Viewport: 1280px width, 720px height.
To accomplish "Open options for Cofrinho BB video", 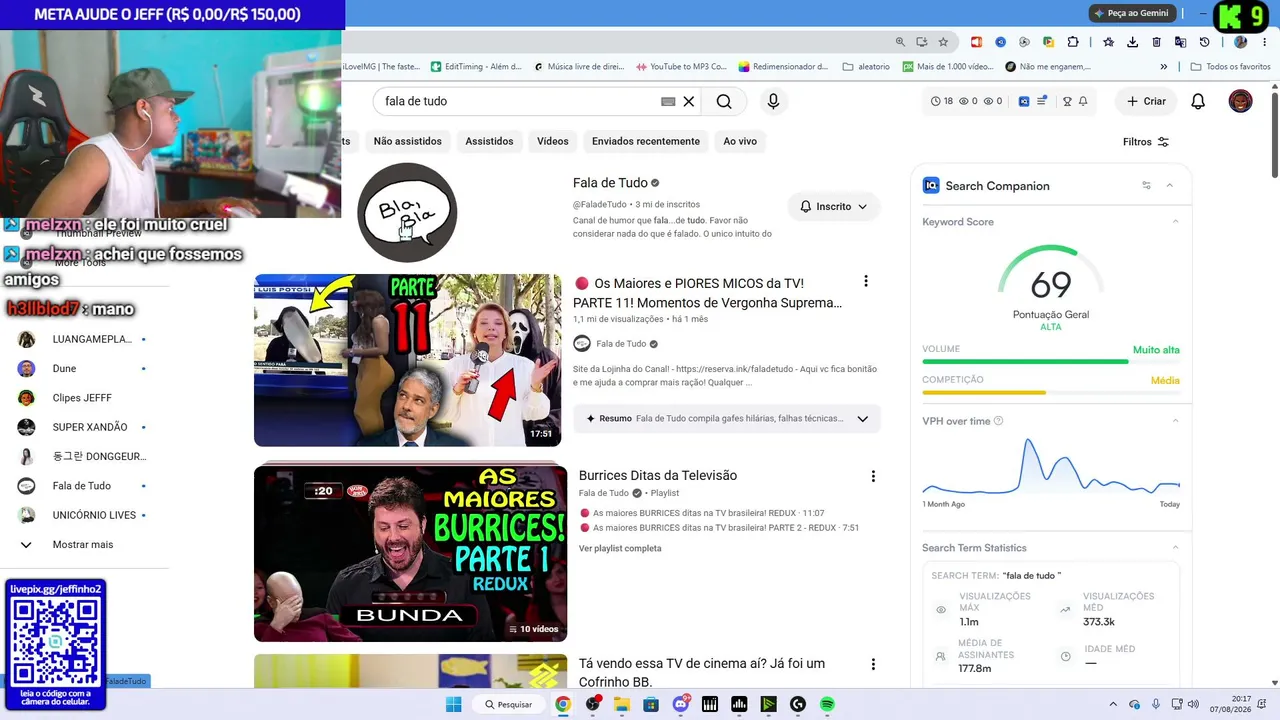I will (x=873, y=664).
